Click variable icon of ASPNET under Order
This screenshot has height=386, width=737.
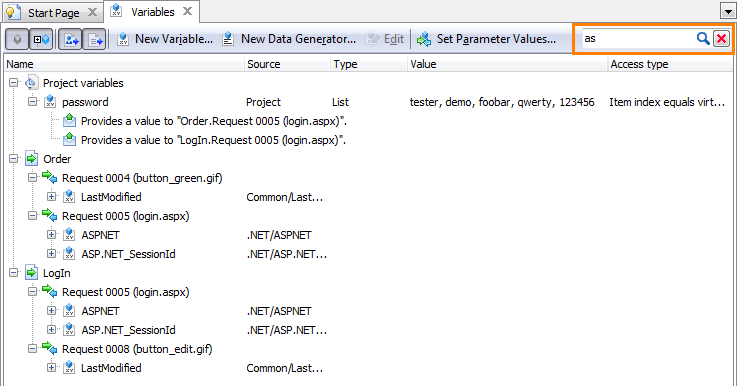tap(69, 235)
